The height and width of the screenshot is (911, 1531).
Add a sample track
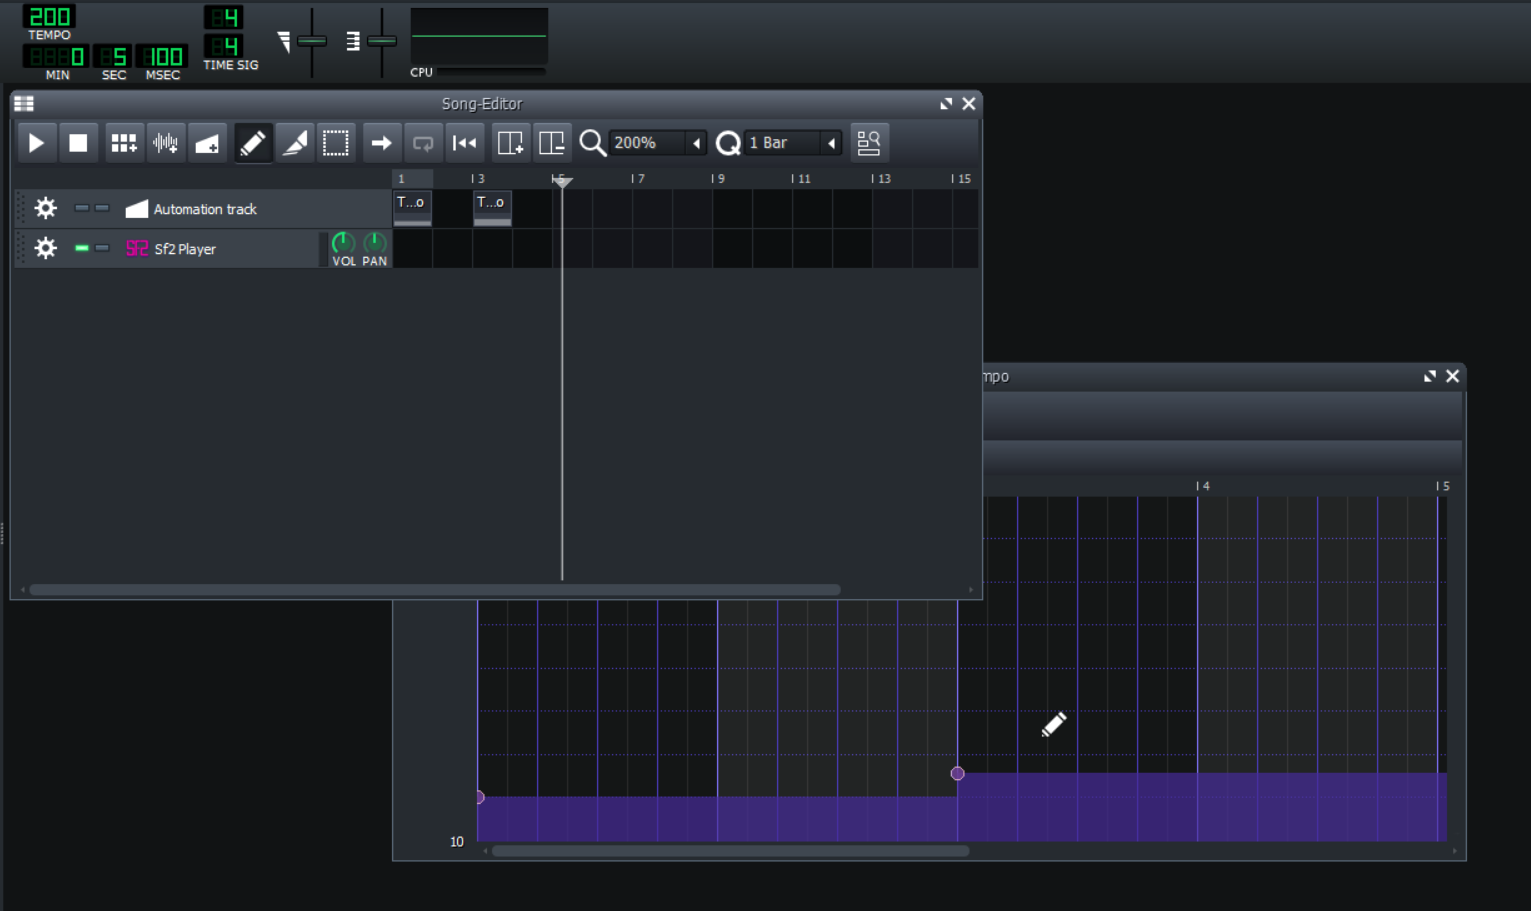tap(165, 143)
